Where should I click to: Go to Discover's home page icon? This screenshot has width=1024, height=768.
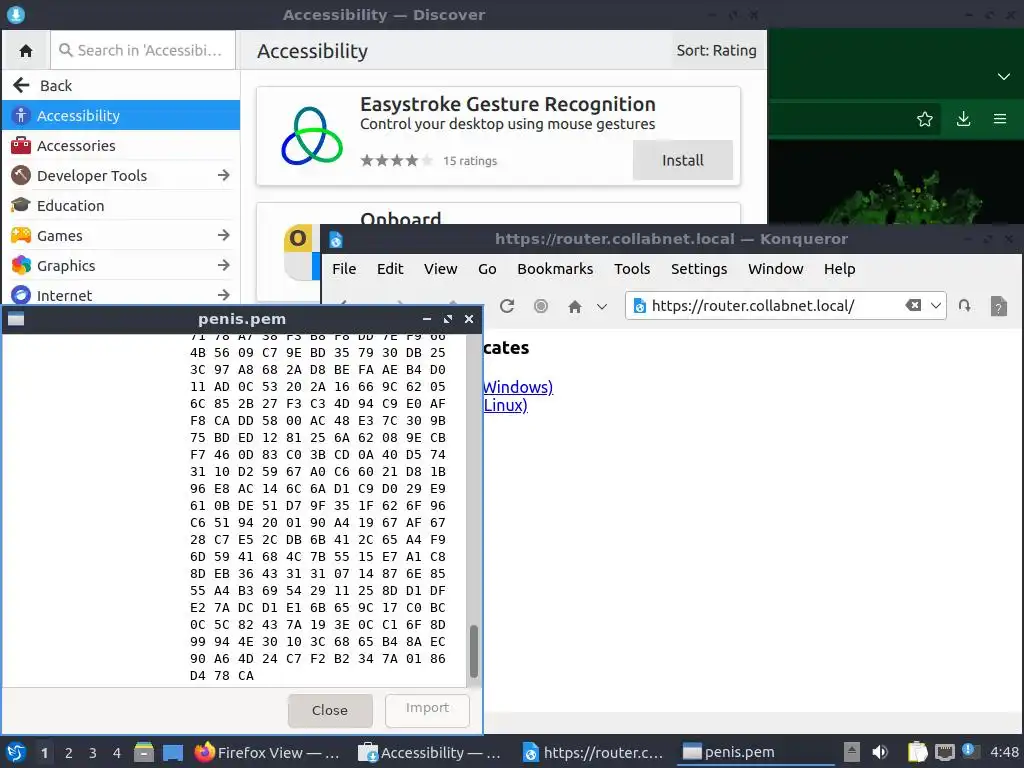click(26, 50)
